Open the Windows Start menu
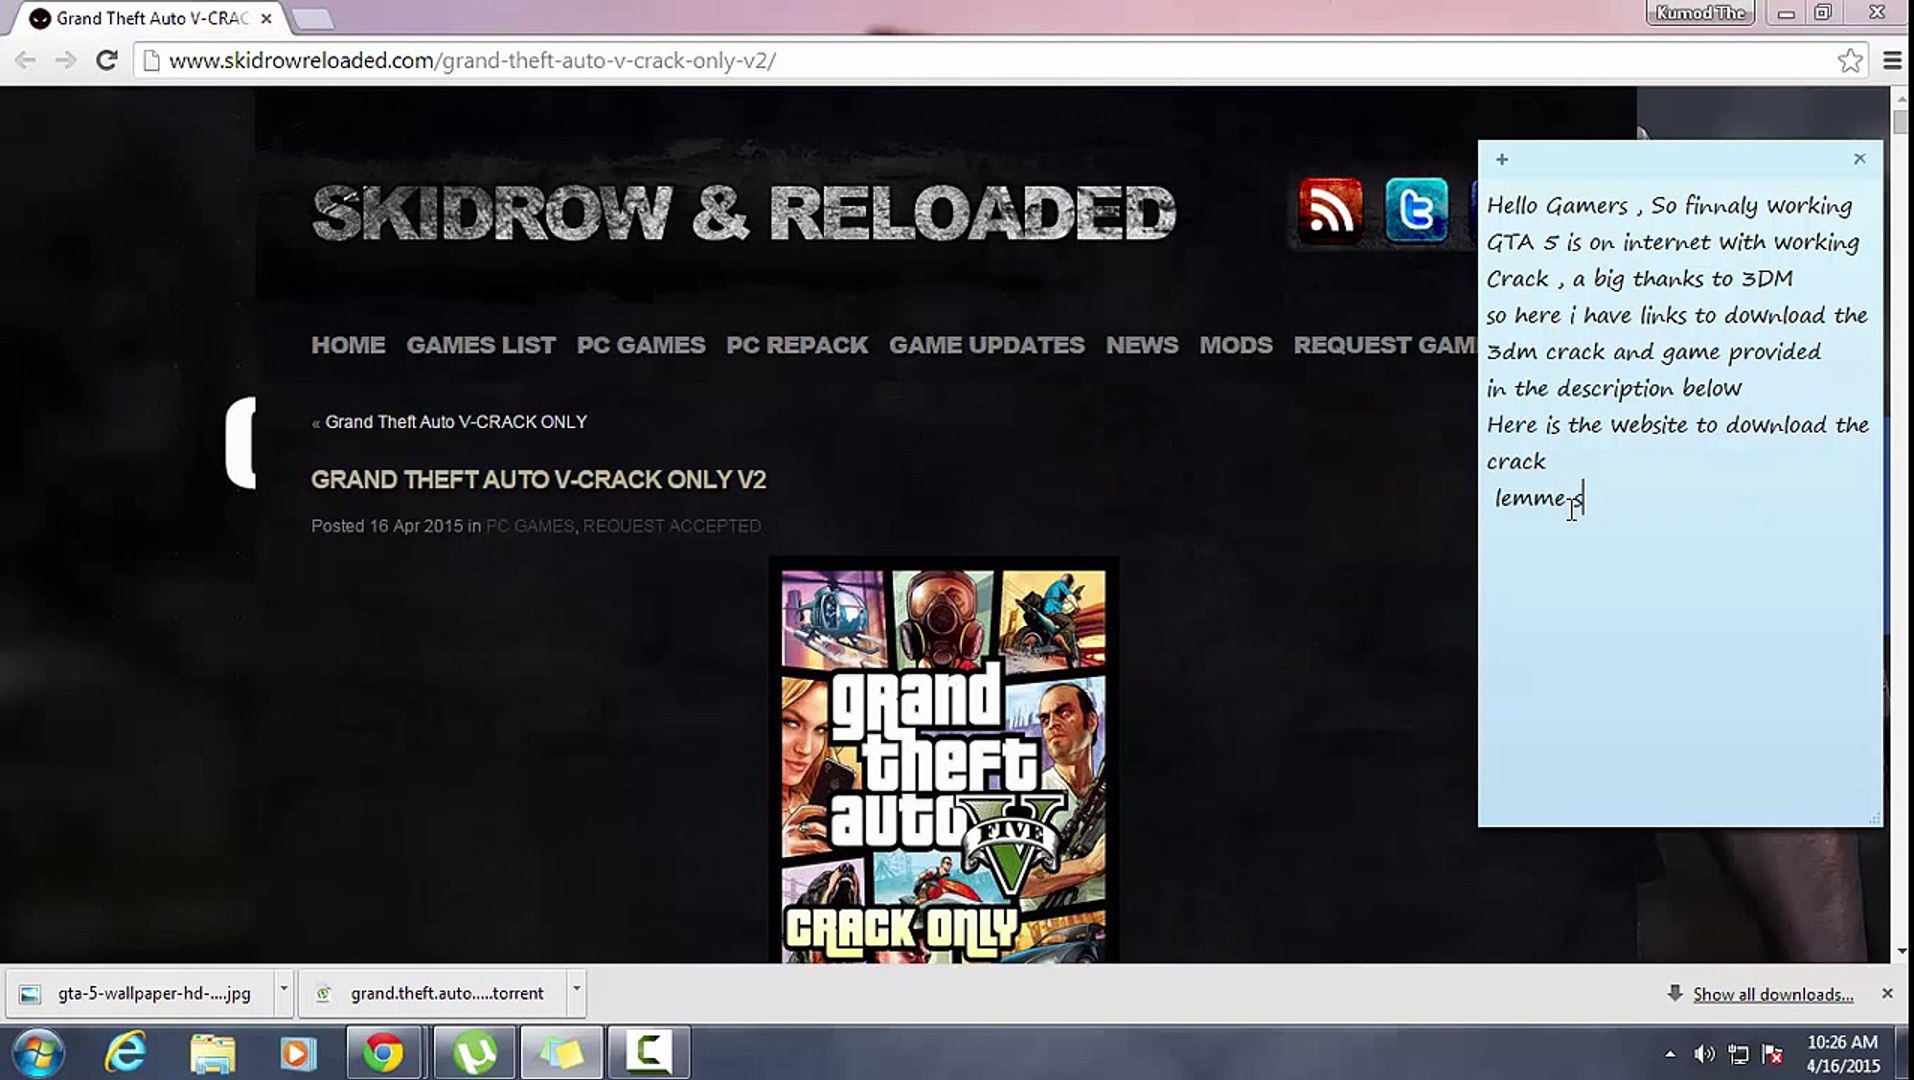Image resolution: width=1914 pixels, height=1080 pixels. 39,1053
